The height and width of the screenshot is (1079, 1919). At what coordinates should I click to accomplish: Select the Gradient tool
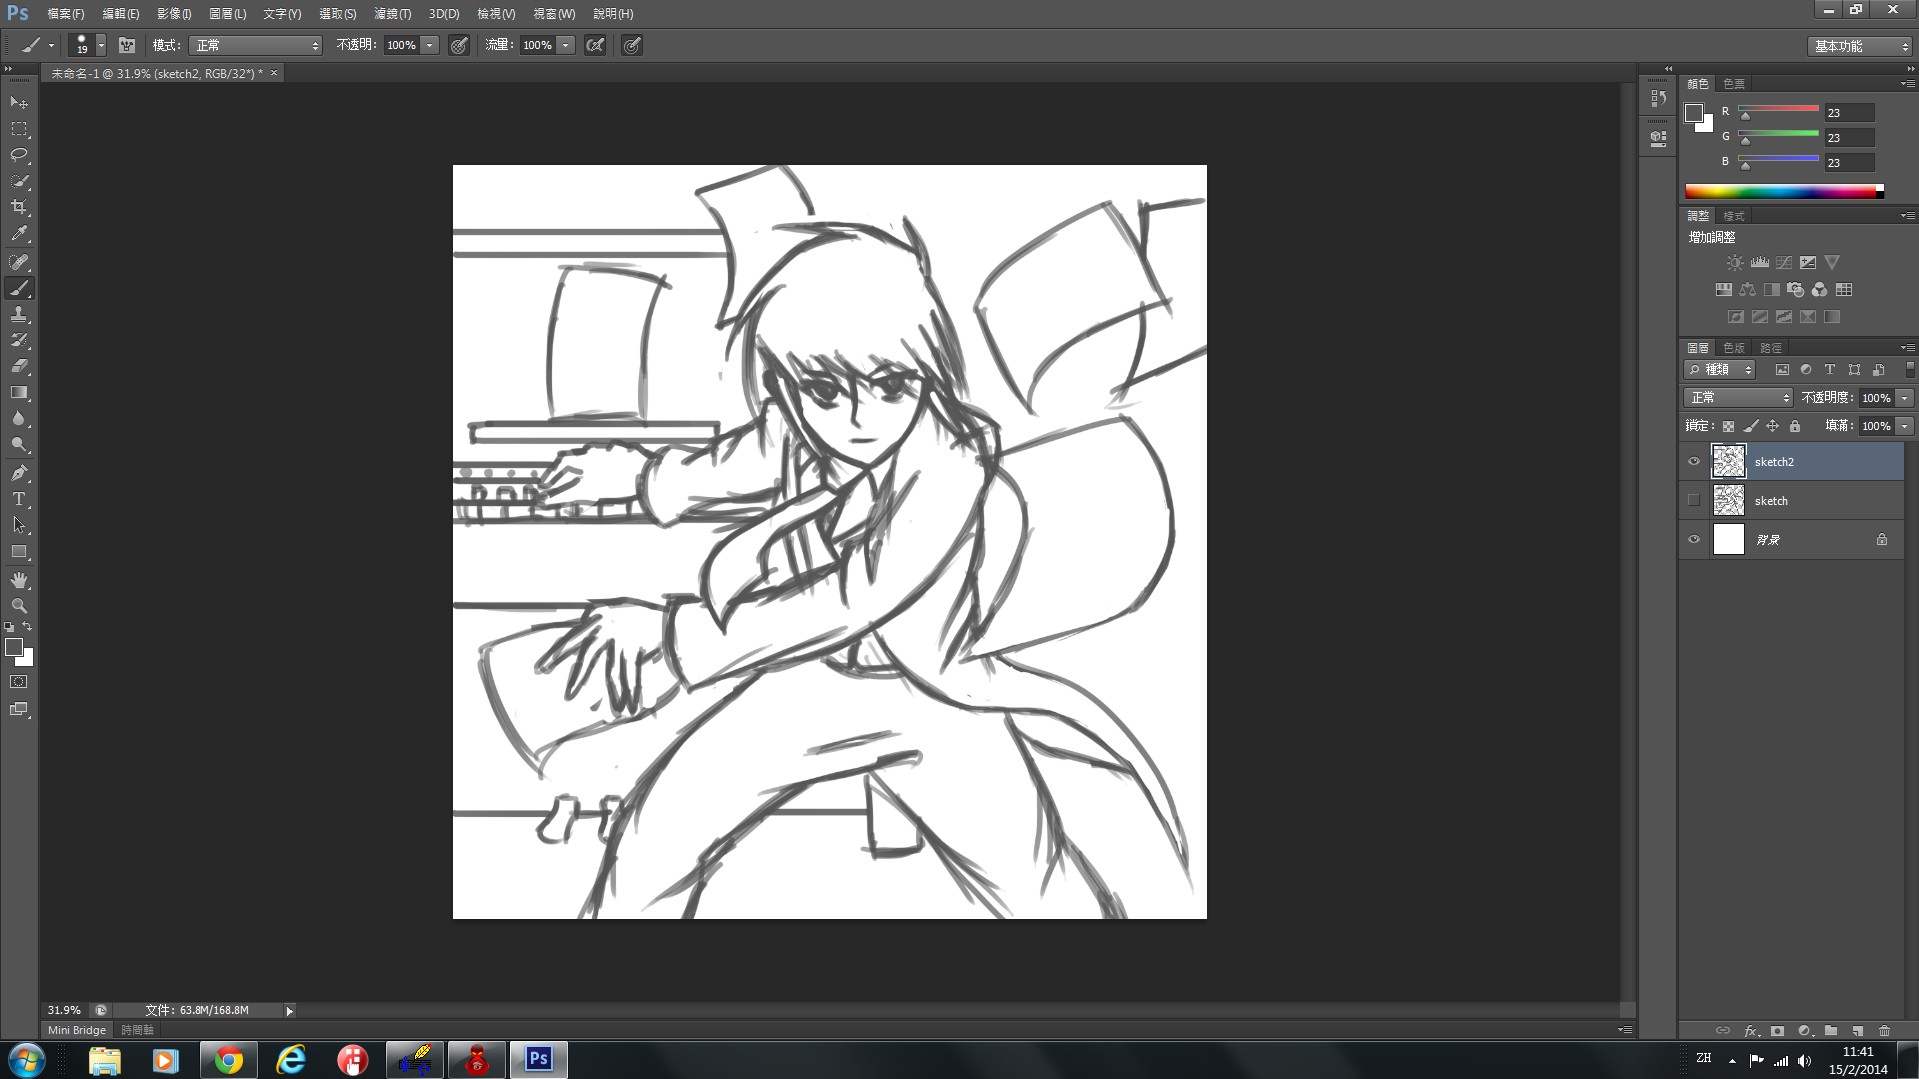coord(19,393)
